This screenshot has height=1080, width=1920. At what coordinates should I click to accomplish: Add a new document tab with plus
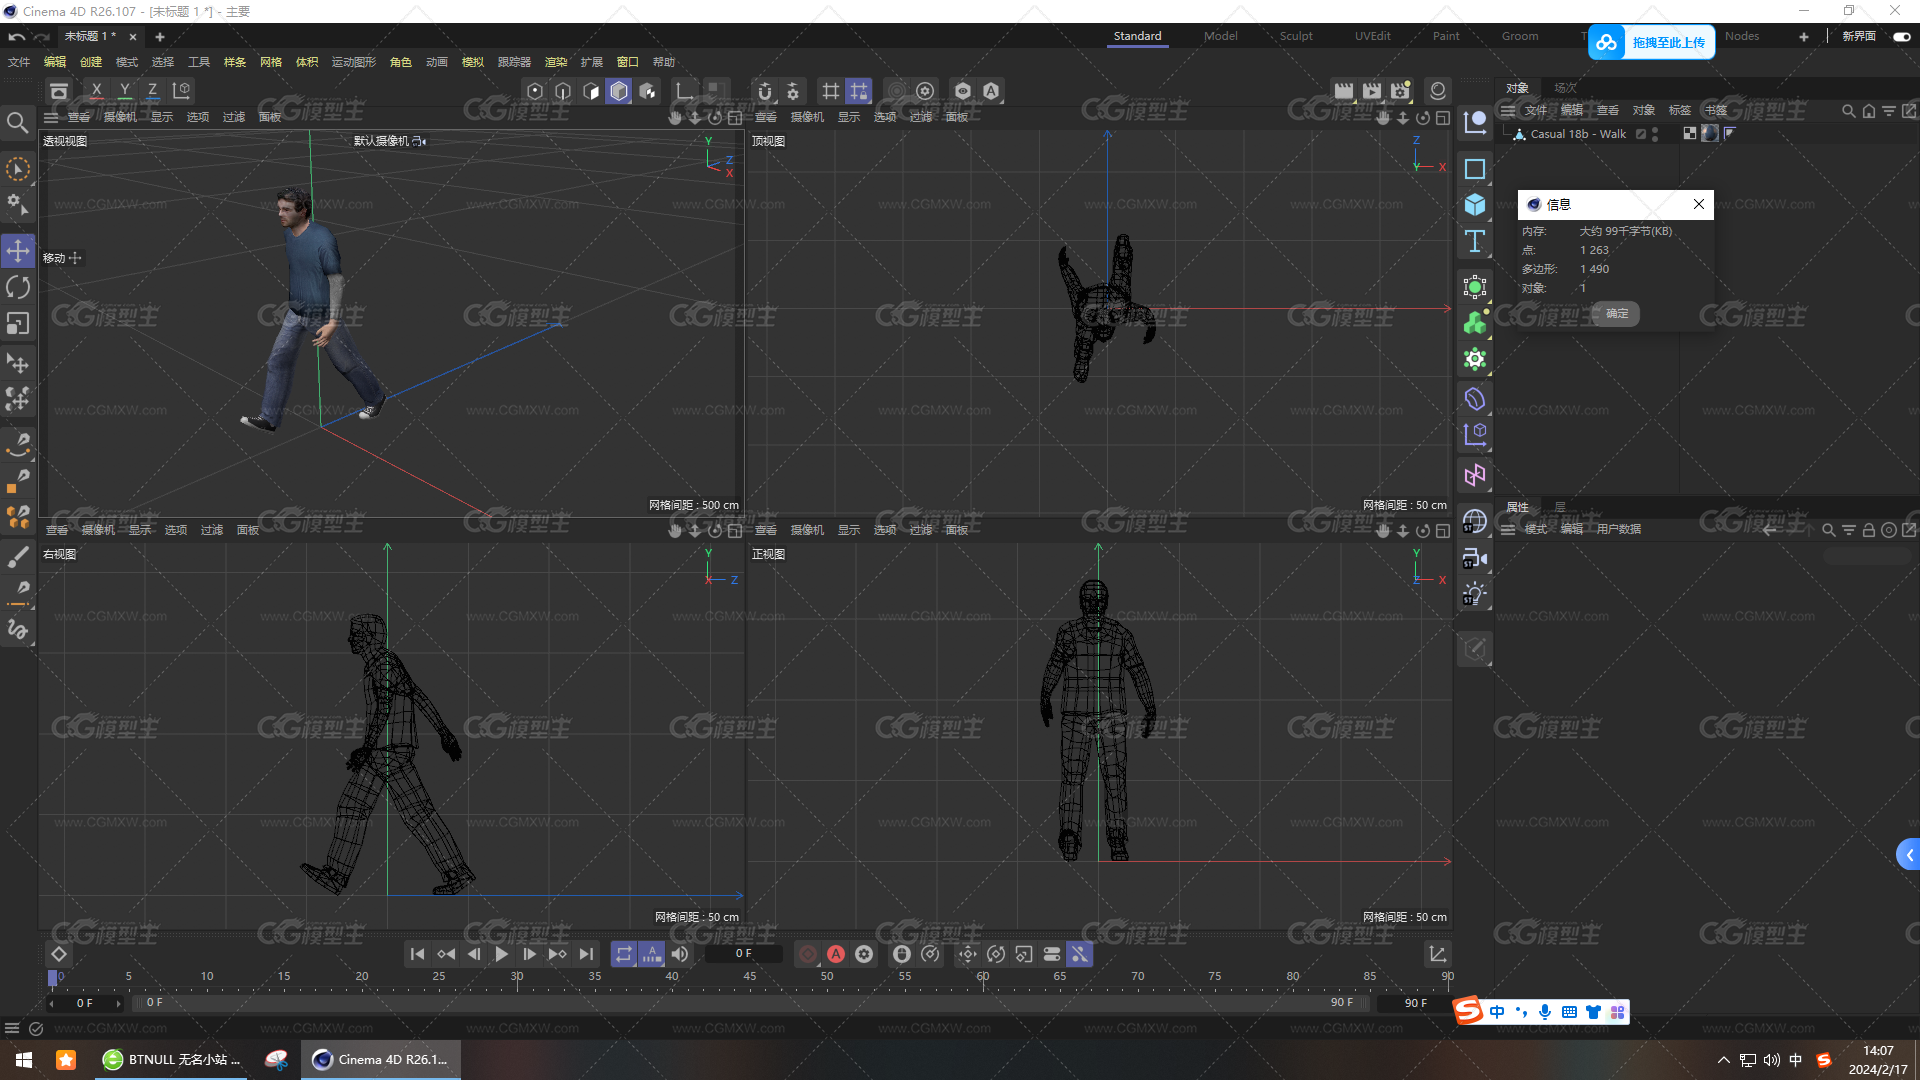tap(159, 37)
